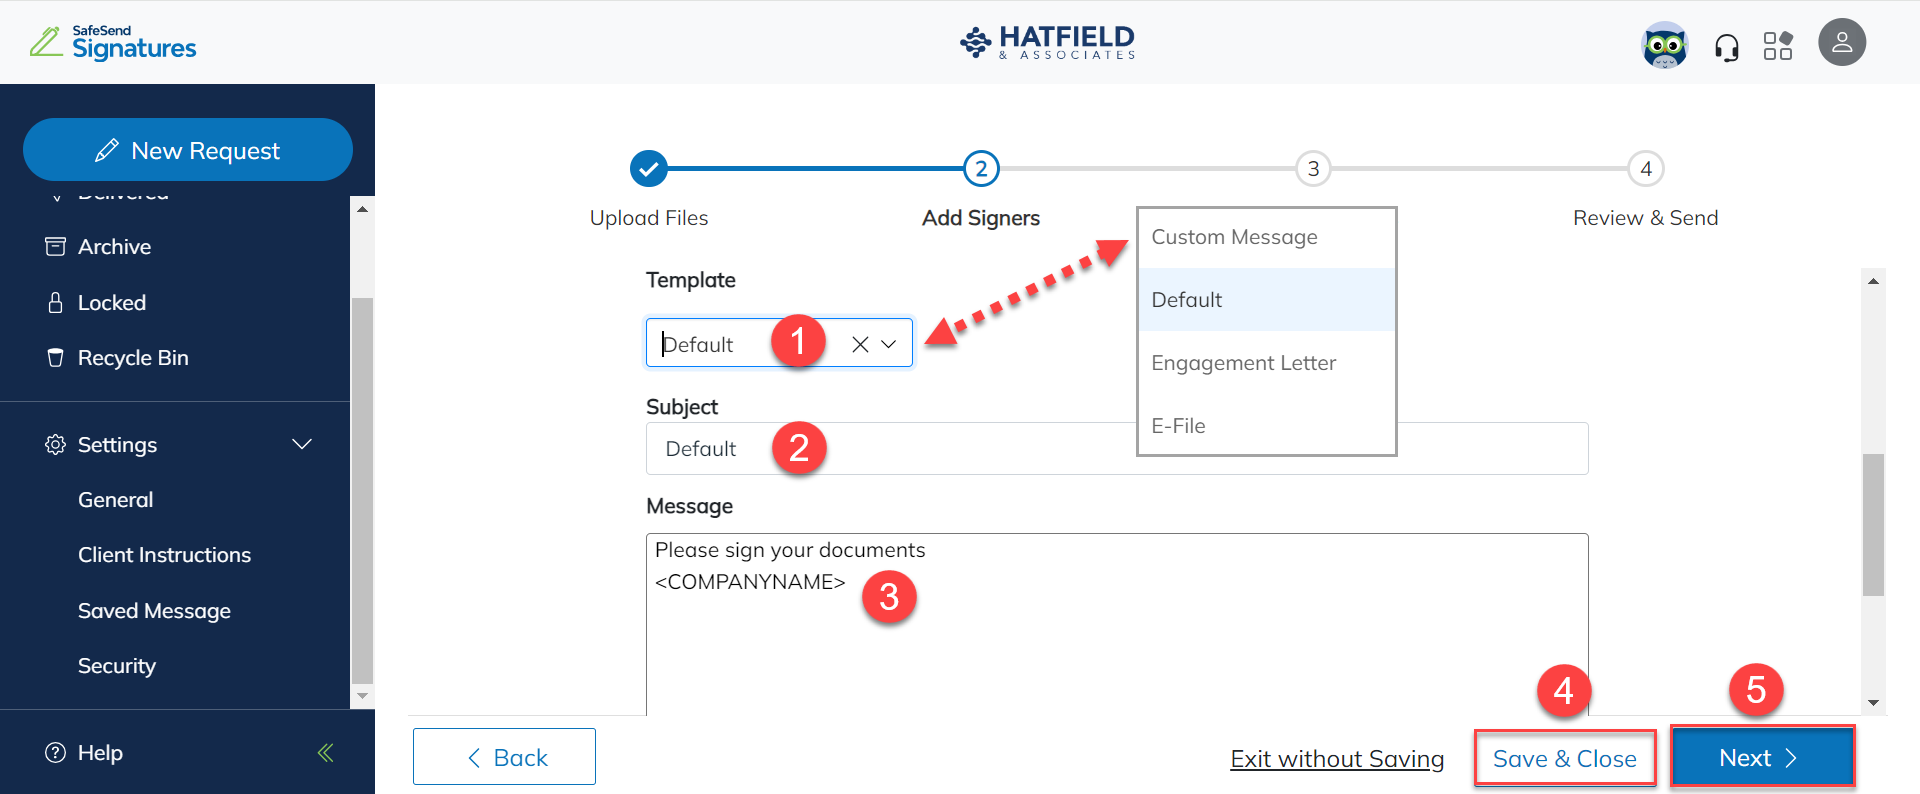This screenshot has height=794, width=1920.
Task: Clear the Template field with the X
Action: pyautogui.click(x=858, y=343)
